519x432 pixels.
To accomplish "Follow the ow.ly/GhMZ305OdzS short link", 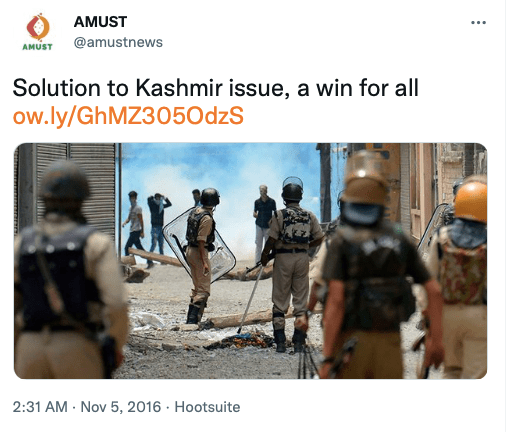I will [128, 116].
